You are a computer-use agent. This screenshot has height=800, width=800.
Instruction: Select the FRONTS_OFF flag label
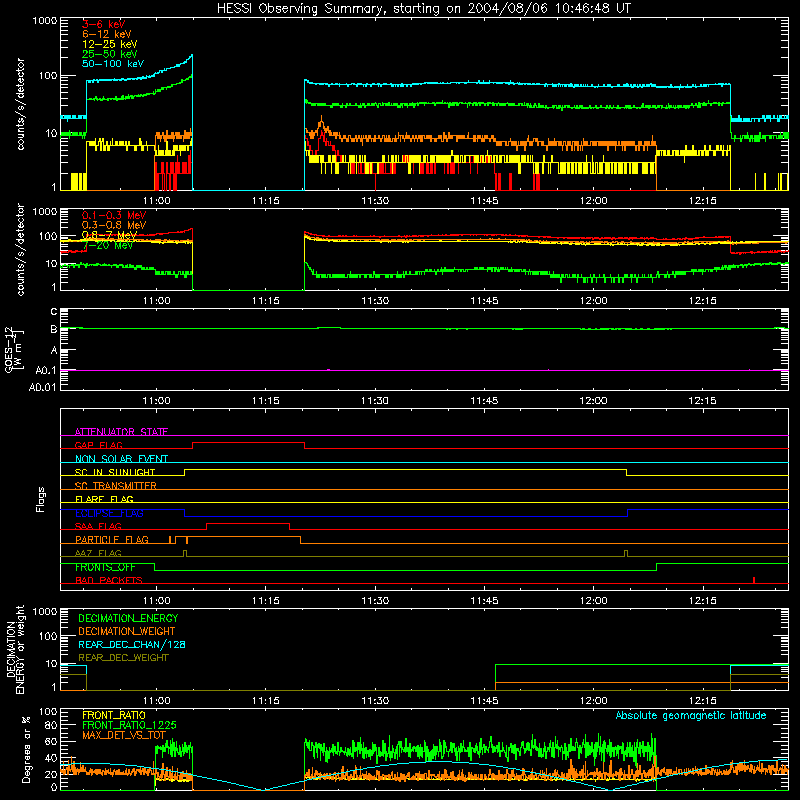[x=105, y=567]
